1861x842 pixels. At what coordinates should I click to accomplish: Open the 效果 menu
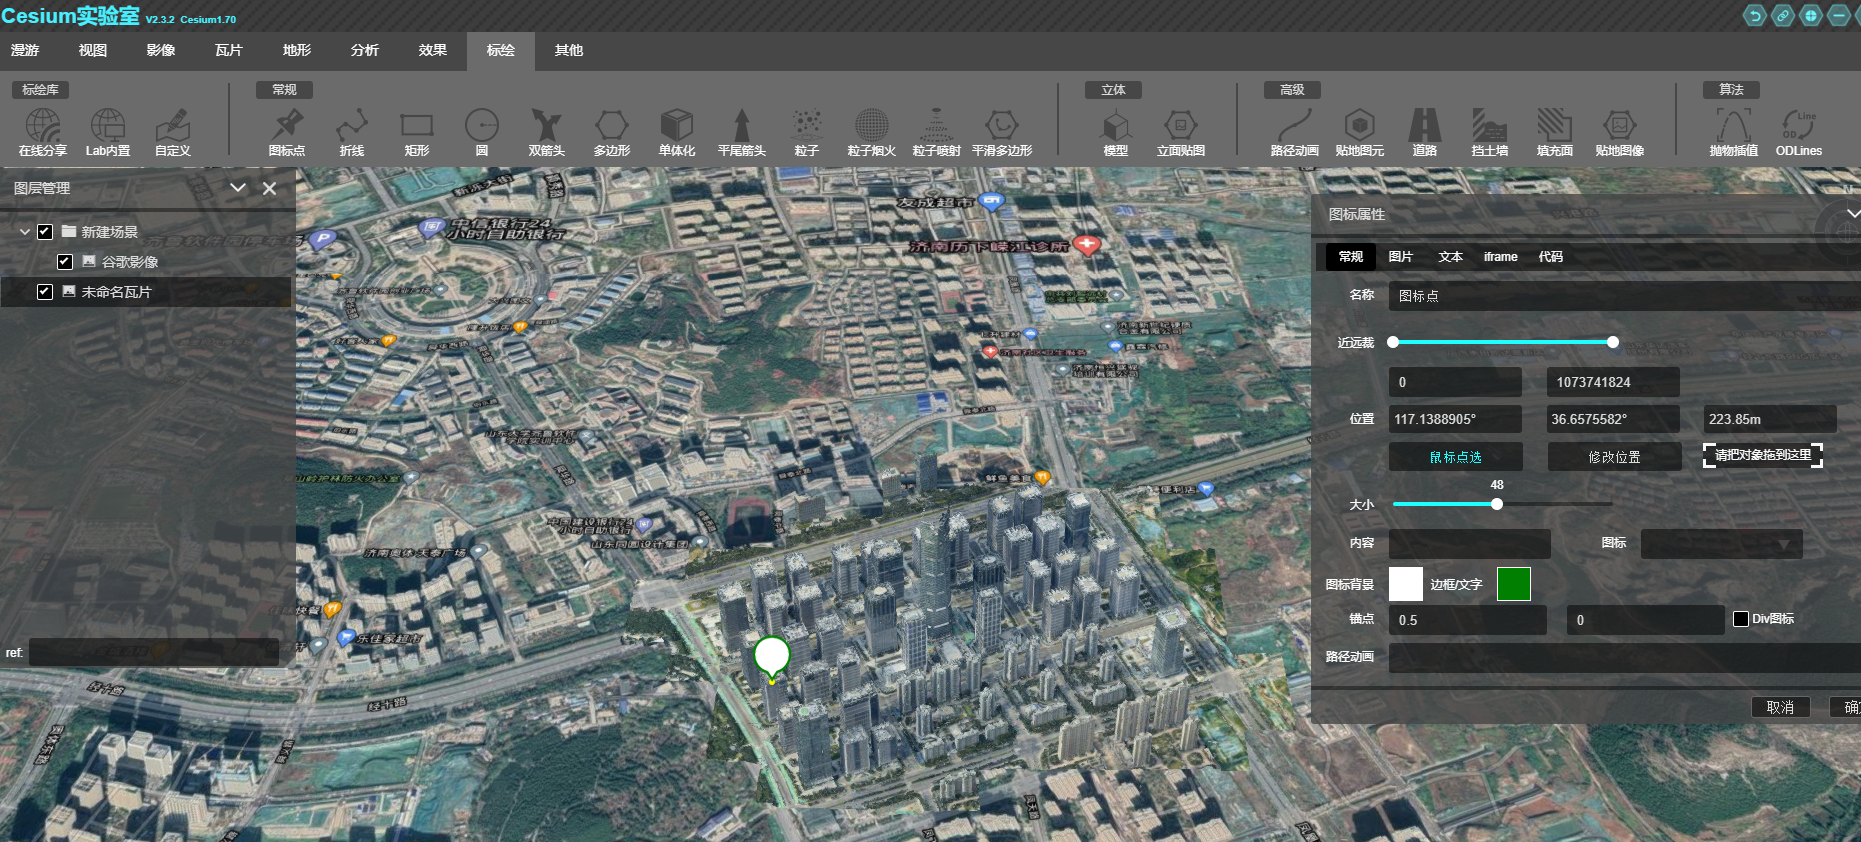pyautogui.click(x=433, y=50)
